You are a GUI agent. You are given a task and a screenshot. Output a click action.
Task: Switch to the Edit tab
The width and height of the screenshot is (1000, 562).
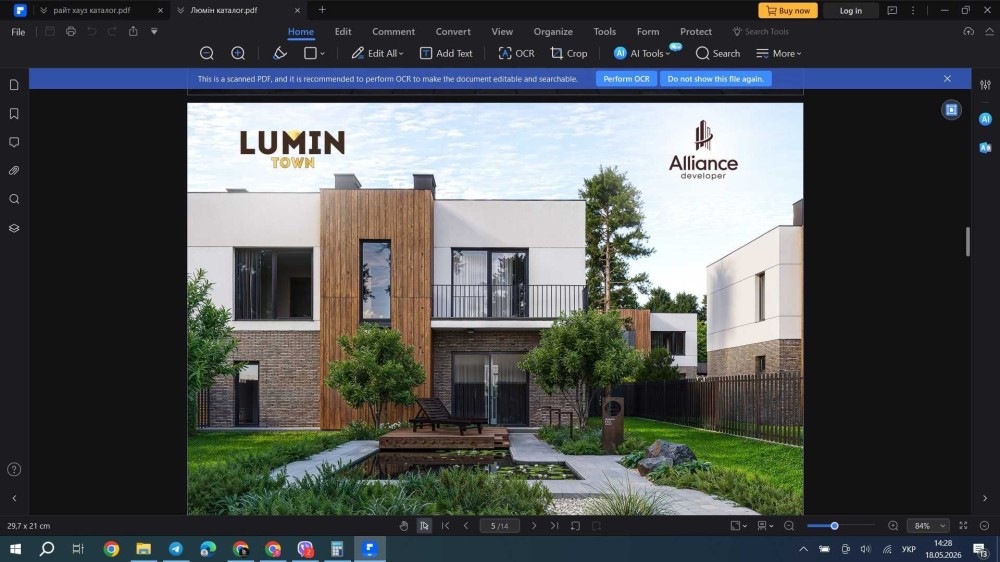pyautogui.click(x=343, y=31)
